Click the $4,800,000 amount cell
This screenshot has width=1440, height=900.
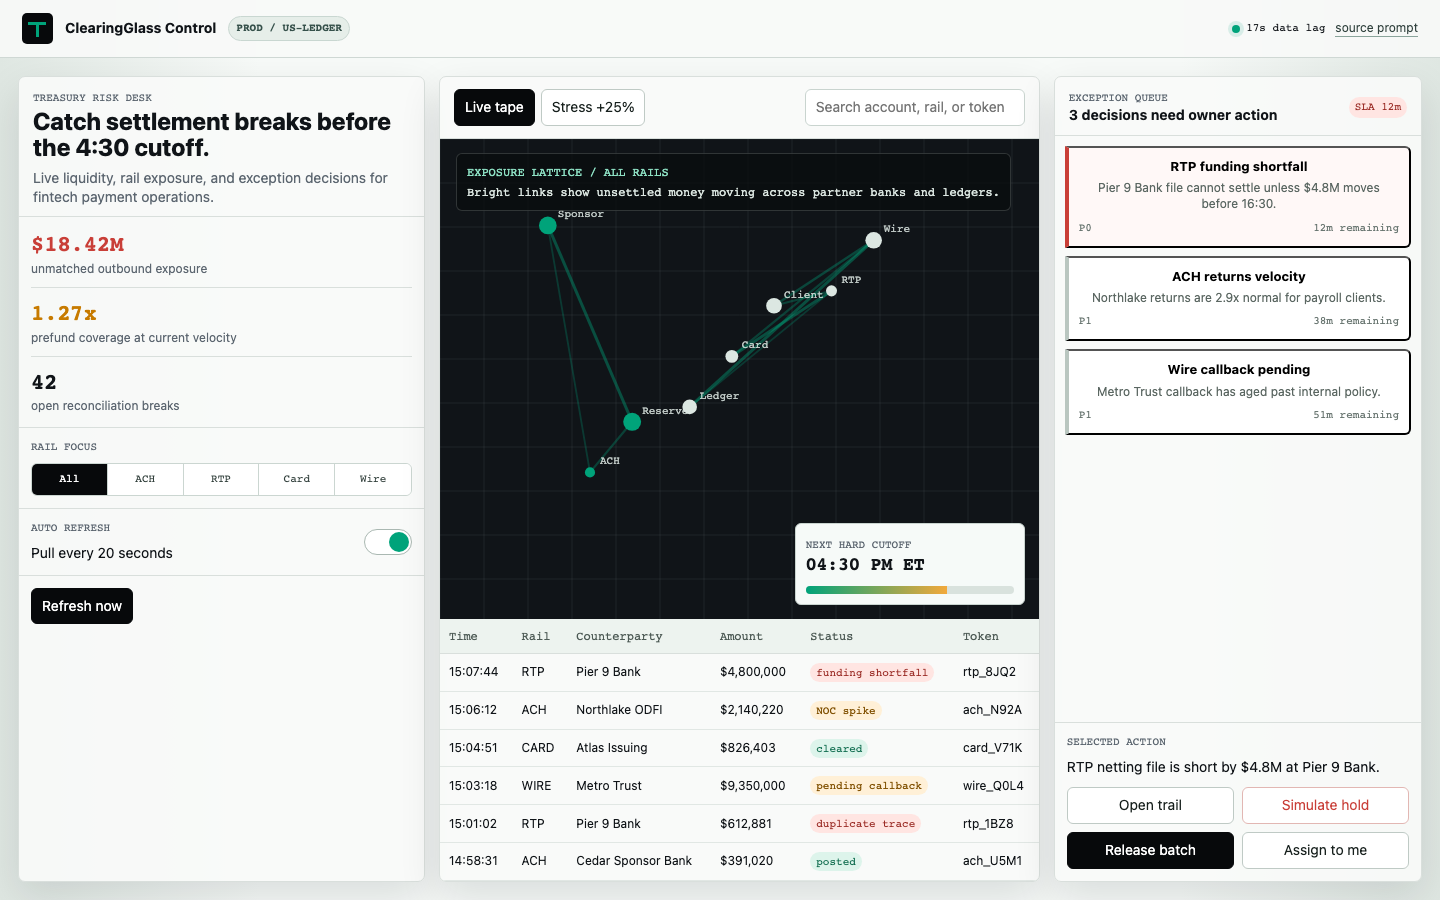(x=753, y=672)
